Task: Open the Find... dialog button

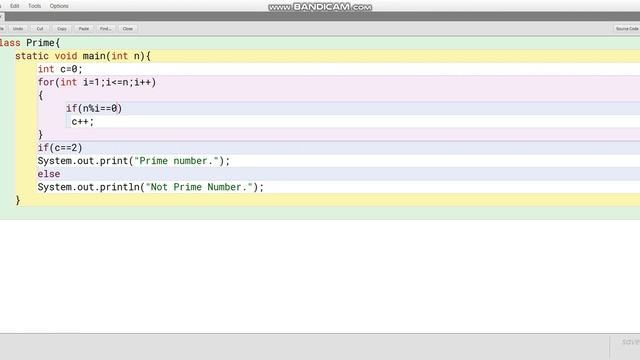Action: coord(106,29)
